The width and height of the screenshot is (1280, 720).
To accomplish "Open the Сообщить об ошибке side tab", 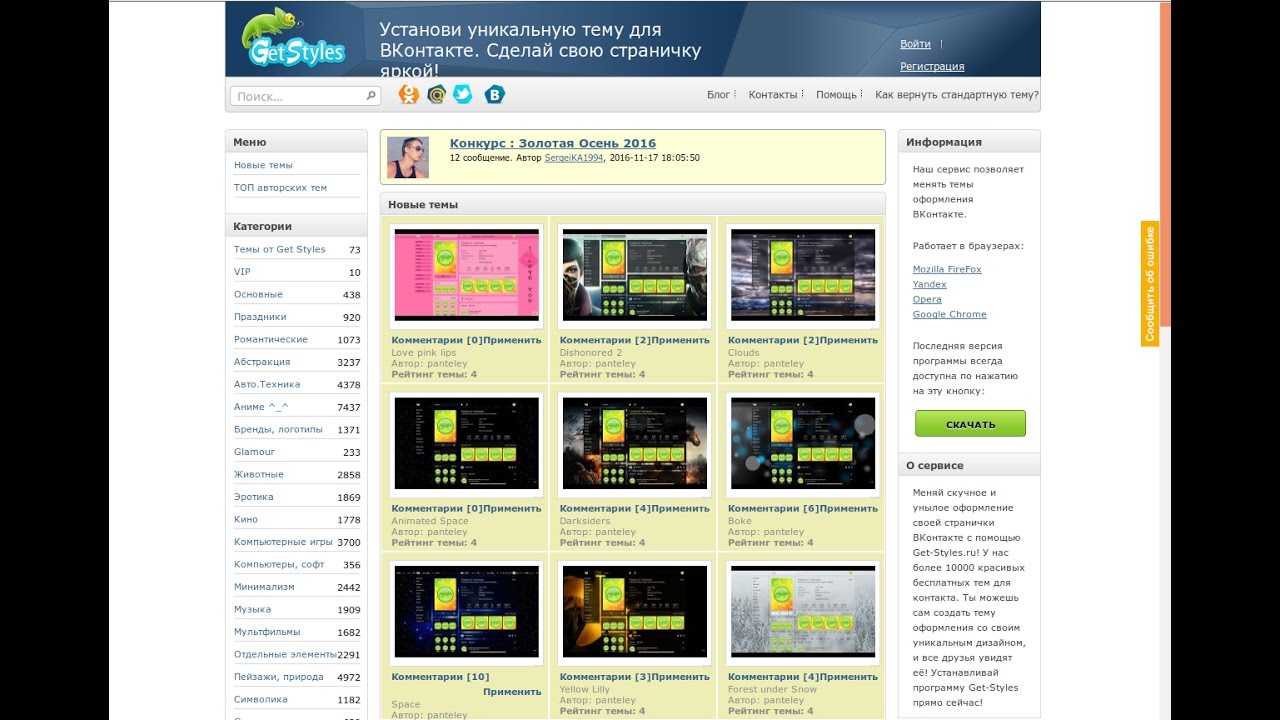I will pos(1150,284).
